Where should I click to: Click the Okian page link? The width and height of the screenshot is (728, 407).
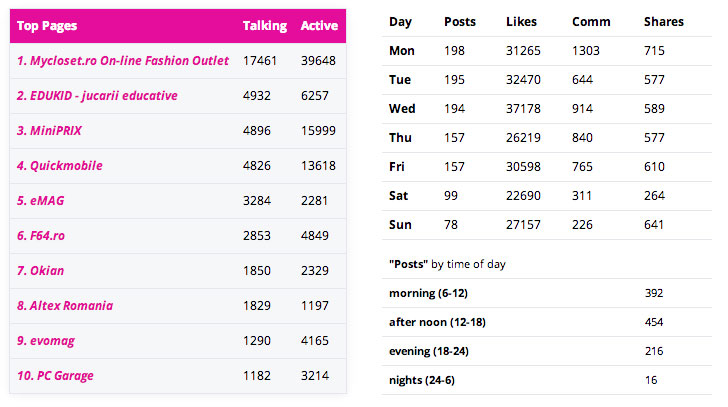coord(40,271)
